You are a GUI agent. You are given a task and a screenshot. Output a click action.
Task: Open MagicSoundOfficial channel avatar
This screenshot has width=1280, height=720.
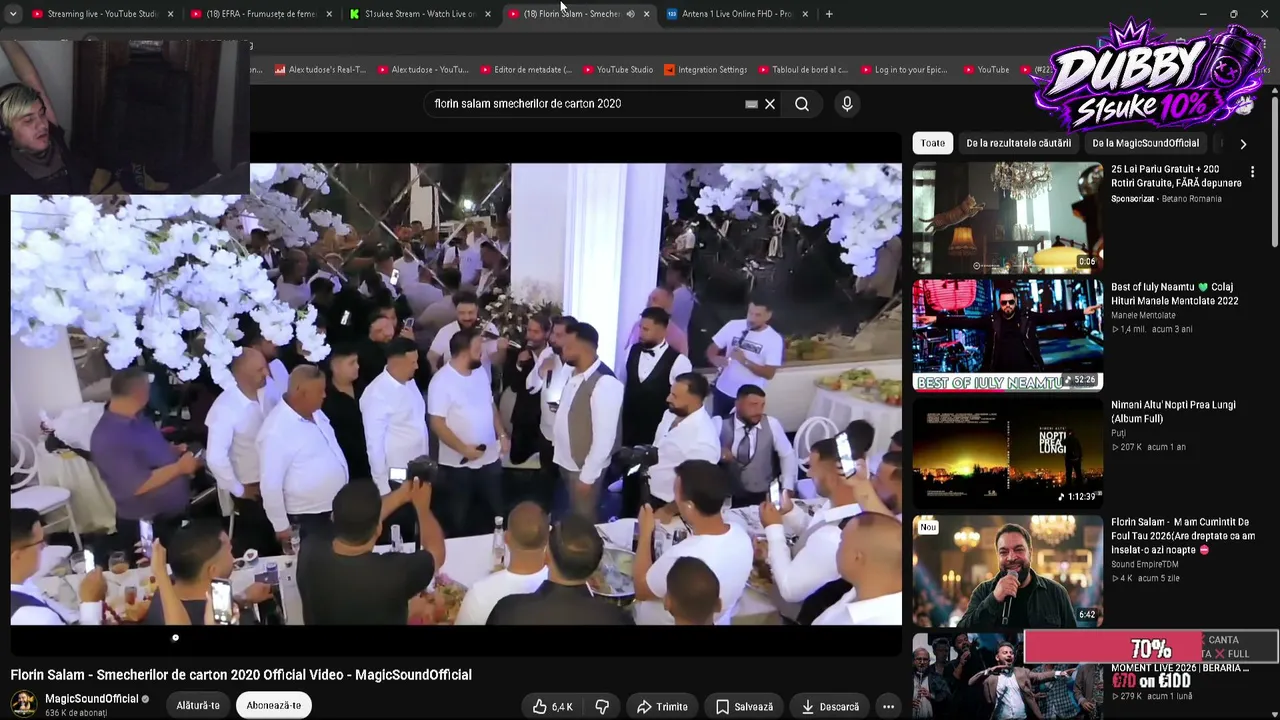[24, 703]
